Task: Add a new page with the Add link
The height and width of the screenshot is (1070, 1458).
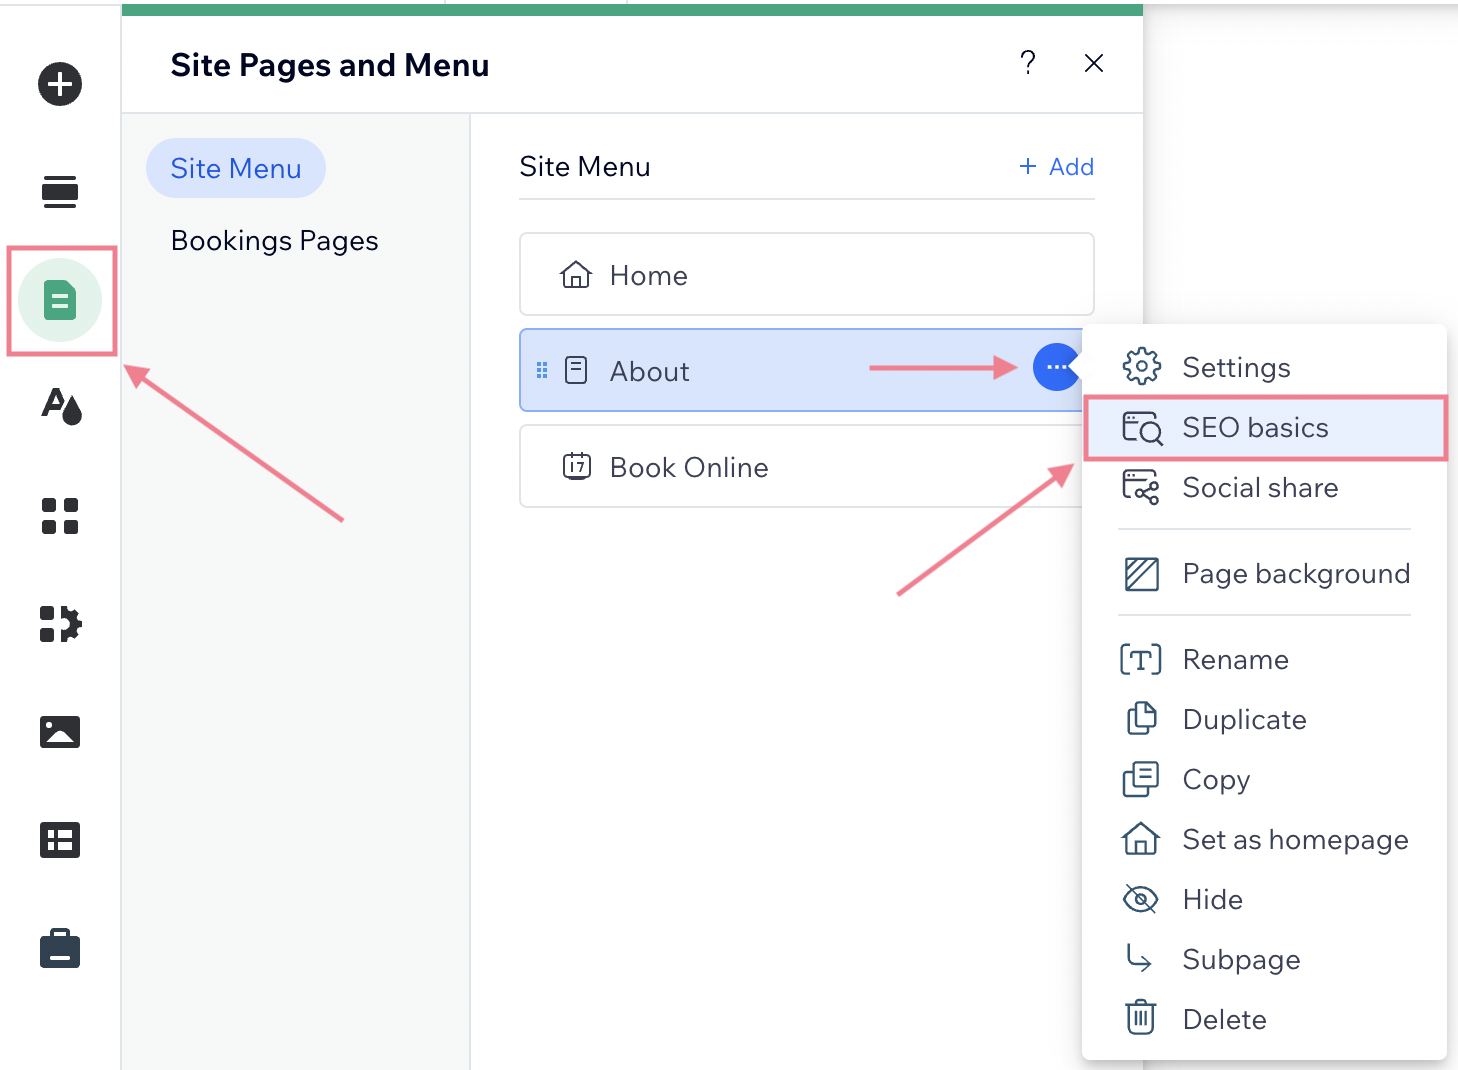Action: tap(1056, 166)
